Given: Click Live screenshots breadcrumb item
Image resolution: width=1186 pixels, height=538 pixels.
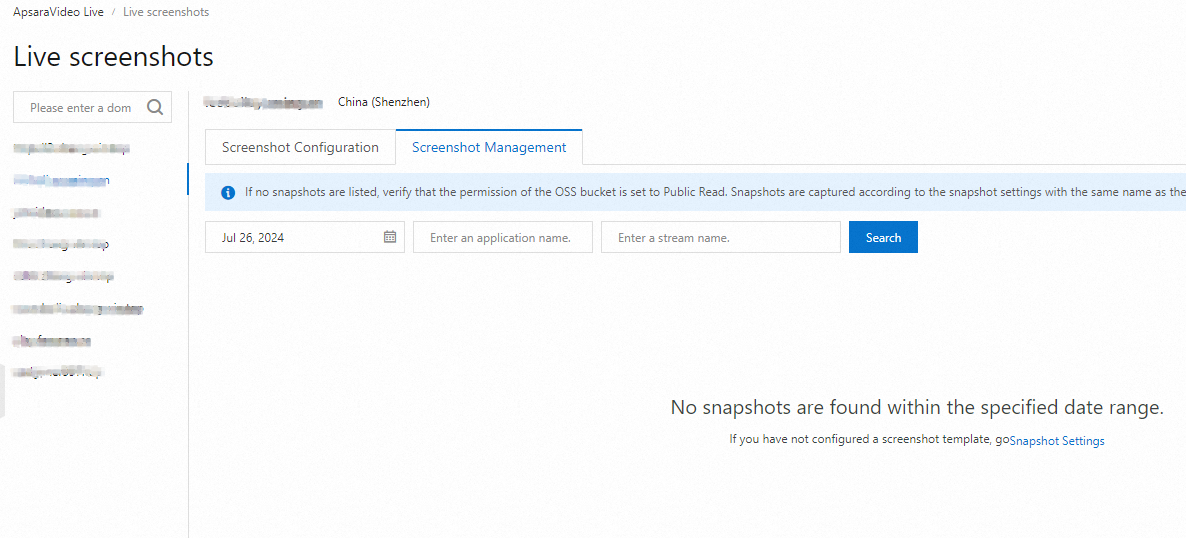Looking at the screenshot, I should pos(166,12).
